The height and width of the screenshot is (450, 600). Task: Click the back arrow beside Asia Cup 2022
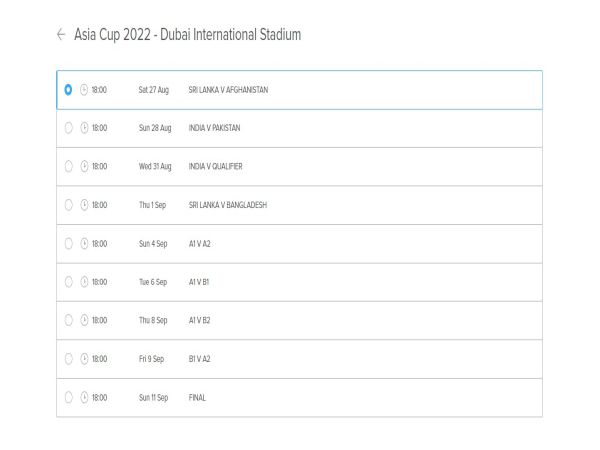(61, 34)
